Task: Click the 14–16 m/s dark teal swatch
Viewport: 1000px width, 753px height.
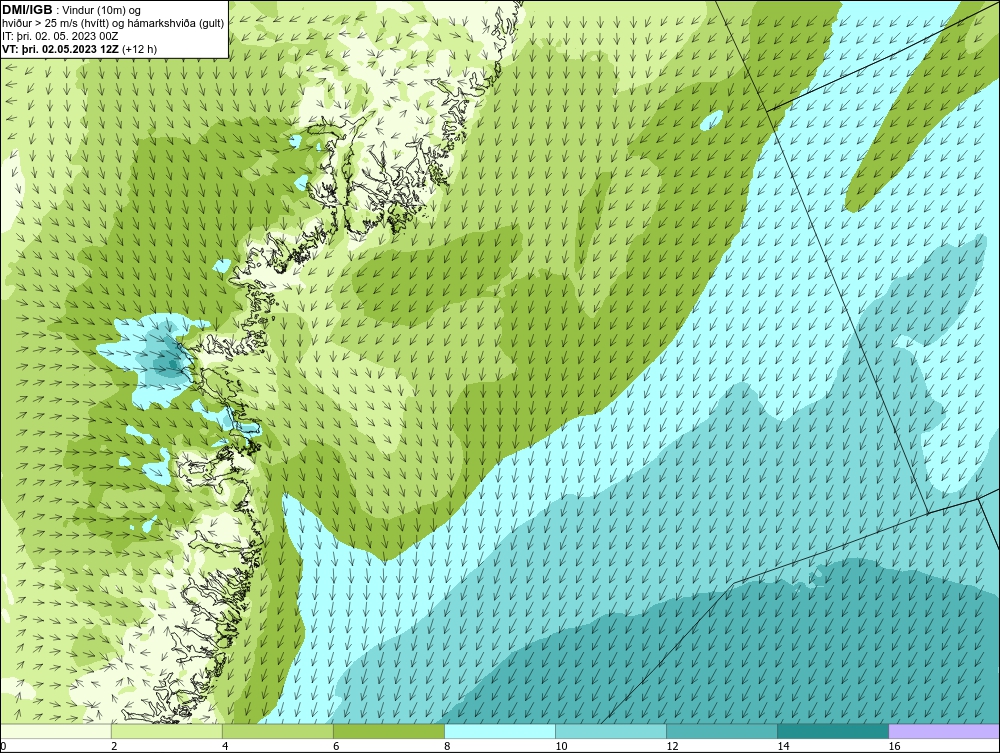Action: 832,731
